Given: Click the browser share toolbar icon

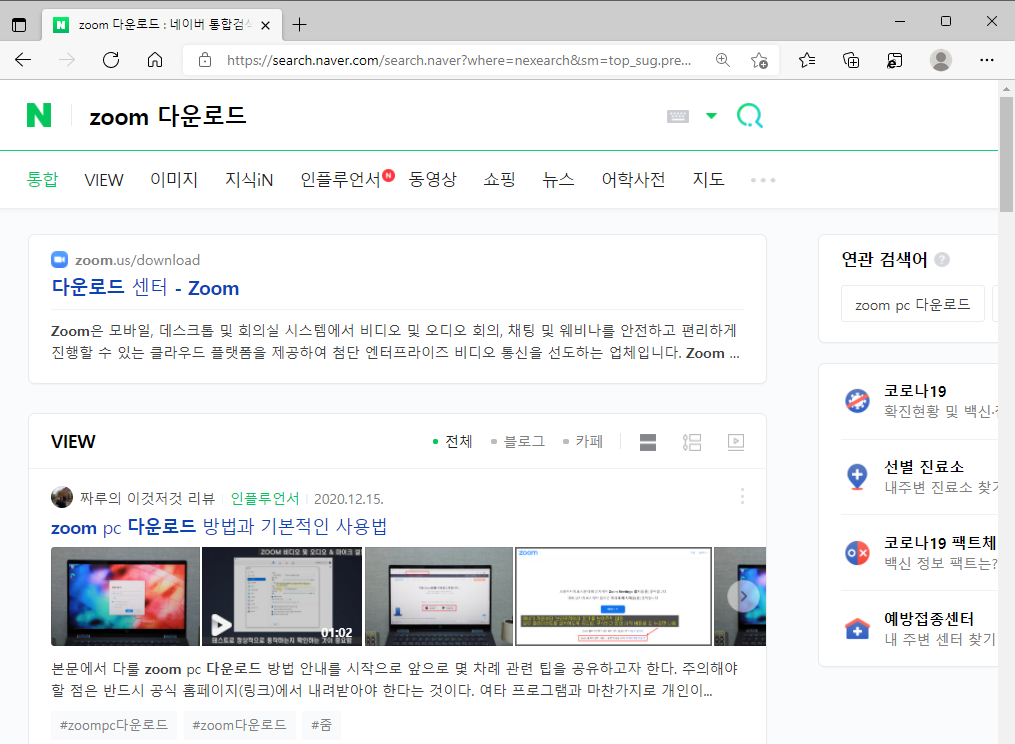Looking at the screenshot, I should pyautogui.click(x=895, y=60).
